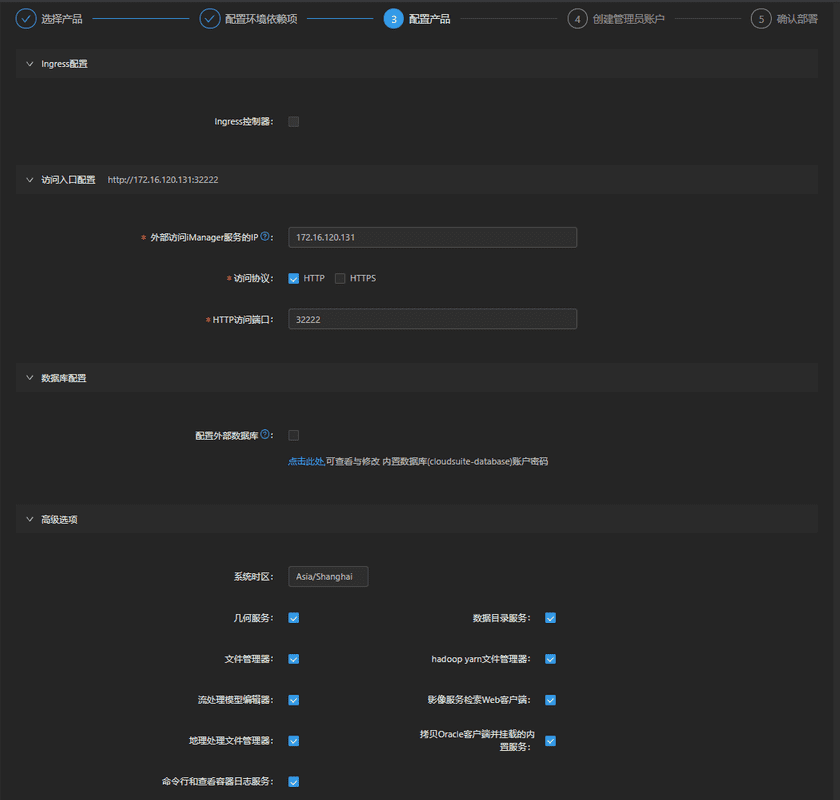
Task: Collapse the 数据库配置 section
Action: coord(30,378)
